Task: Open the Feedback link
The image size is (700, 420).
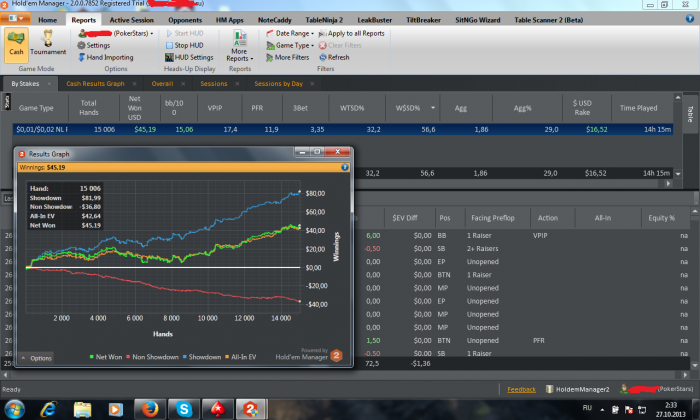Action: 521,389
